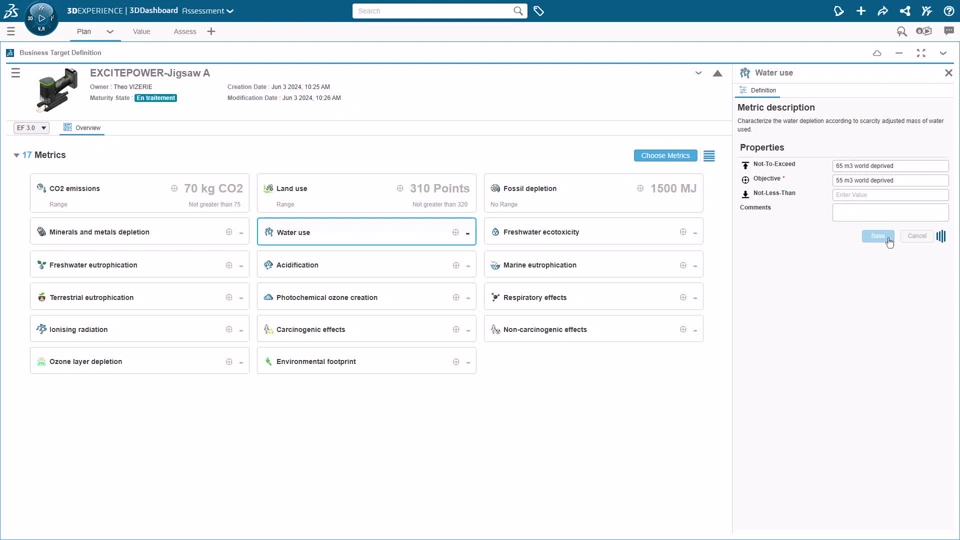Collapse the 17 Metrics section

[x=17, y=156]
